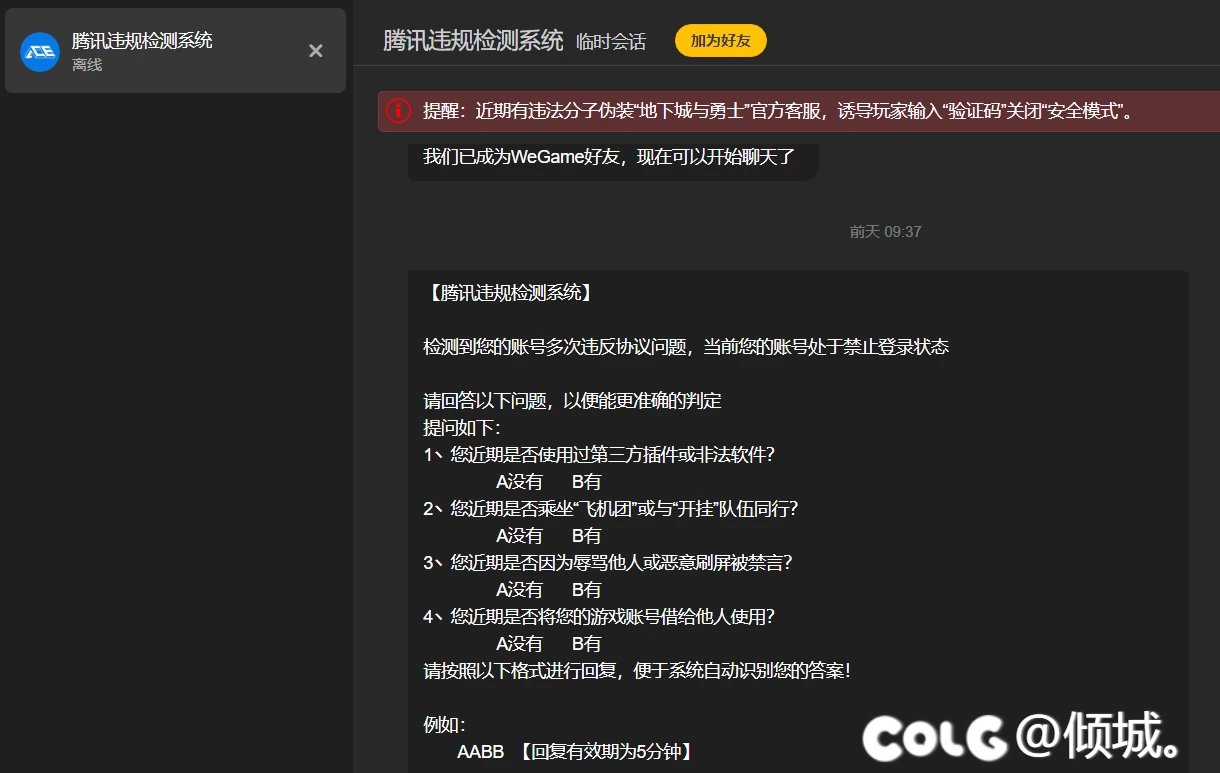Click question 4 about 游戏账号借给他人使用
This screenshot has width=1220, height=773.
click(x=599, y=617)
